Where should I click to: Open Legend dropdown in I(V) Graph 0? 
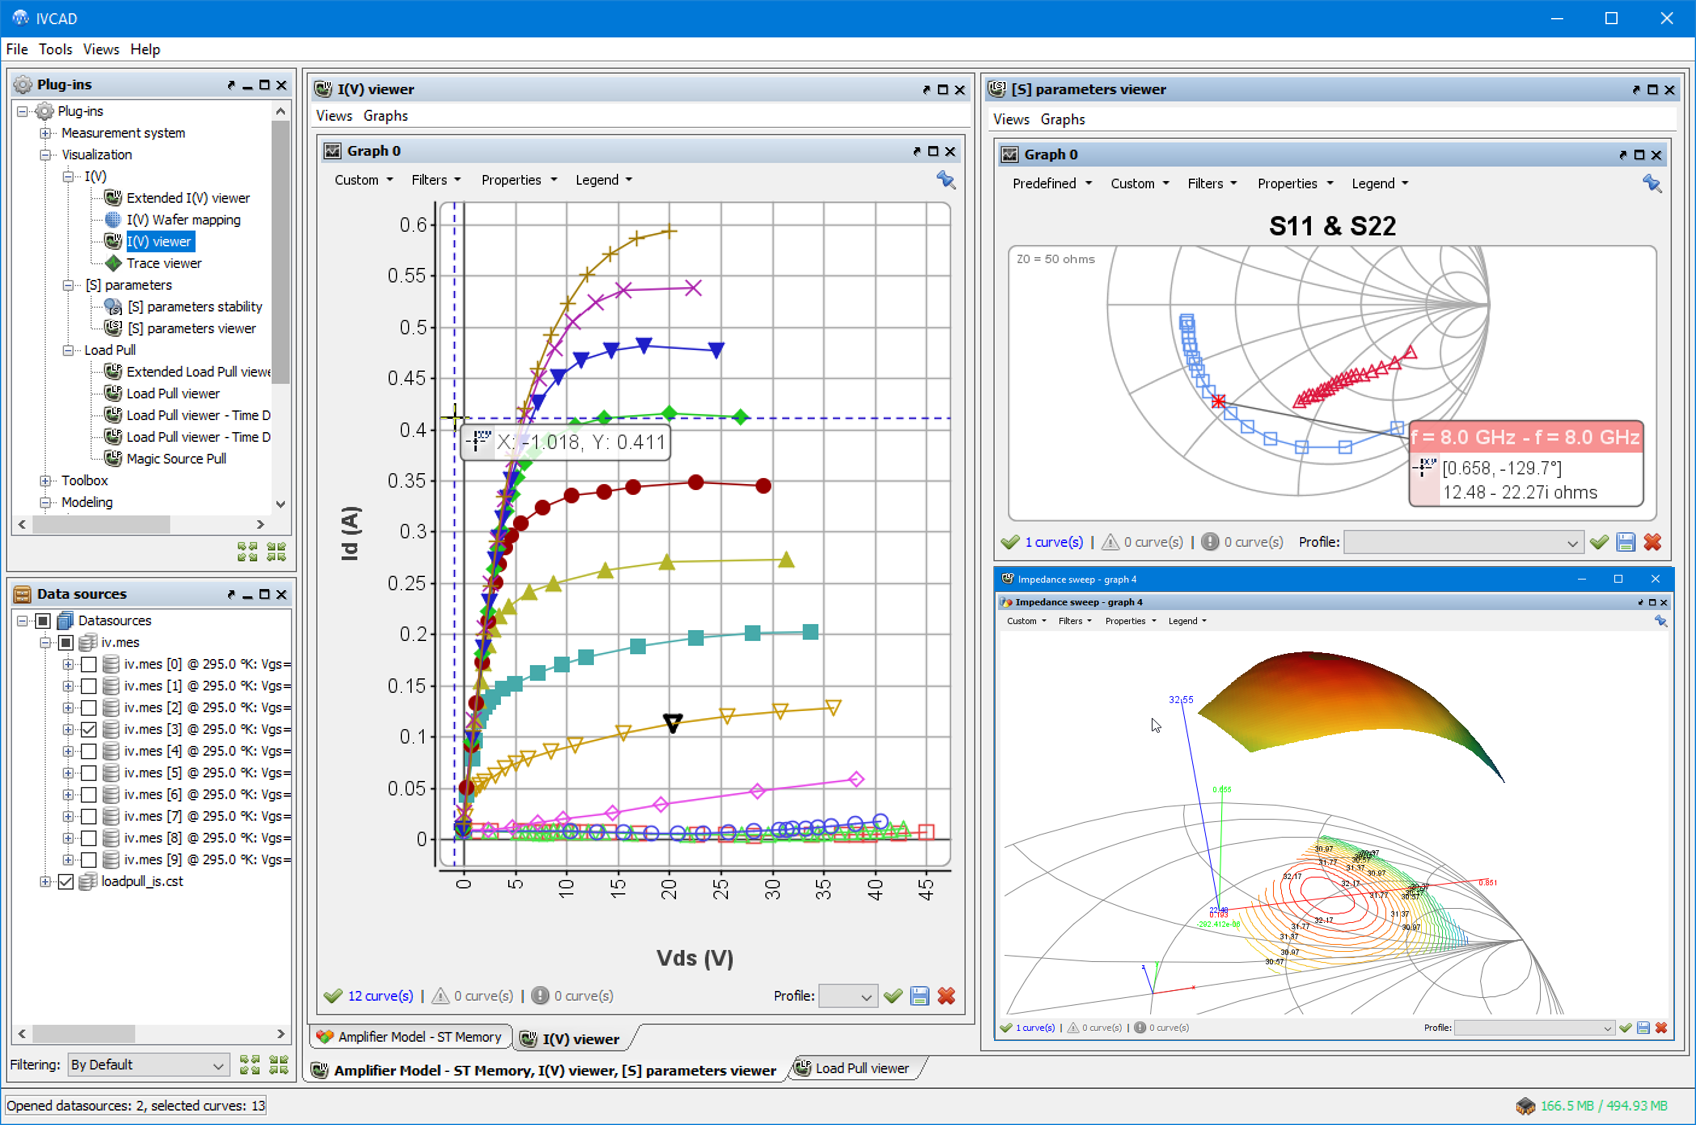pos(604,180)
